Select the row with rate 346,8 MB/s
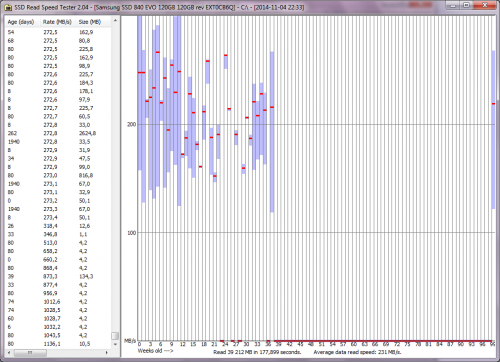Viewport: 500px width, 362px height. point(58,234)
